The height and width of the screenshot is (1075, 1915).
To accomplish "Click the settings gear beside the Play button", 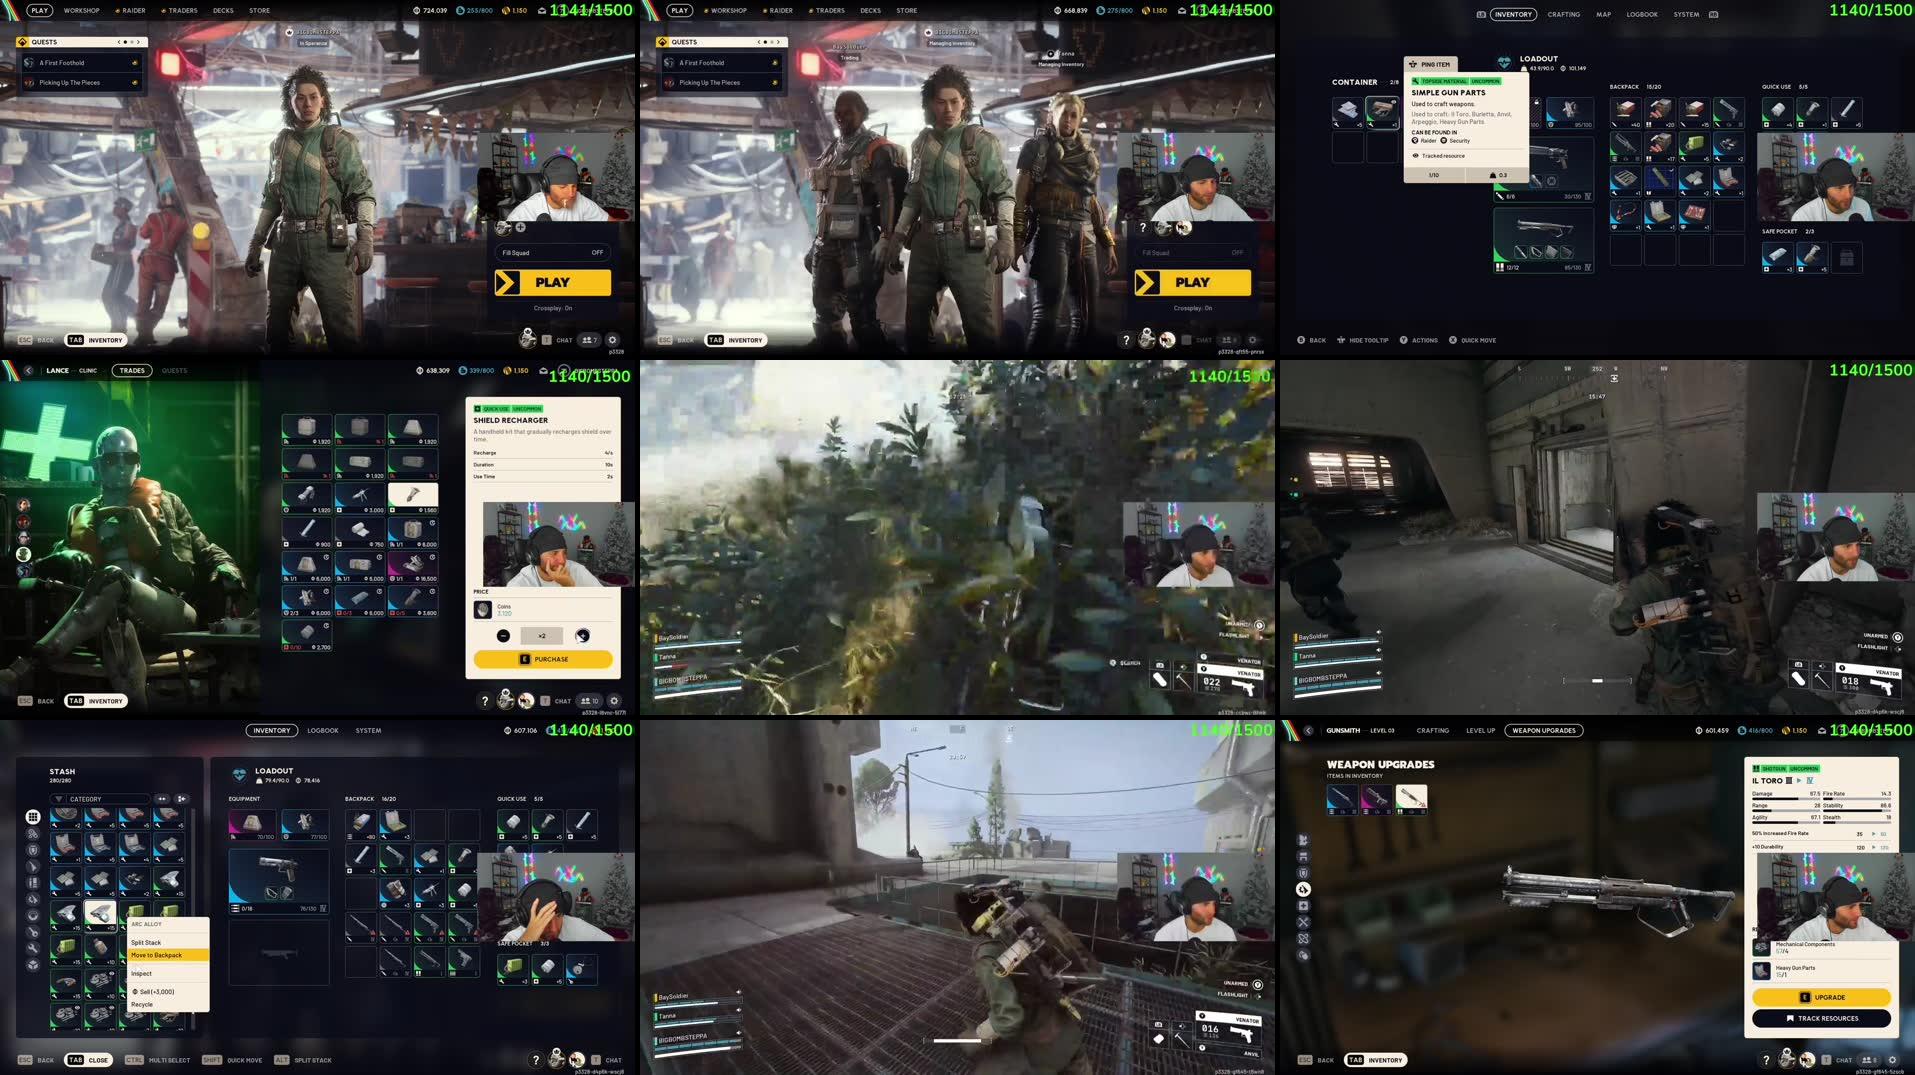I will [x=612, y=340].
